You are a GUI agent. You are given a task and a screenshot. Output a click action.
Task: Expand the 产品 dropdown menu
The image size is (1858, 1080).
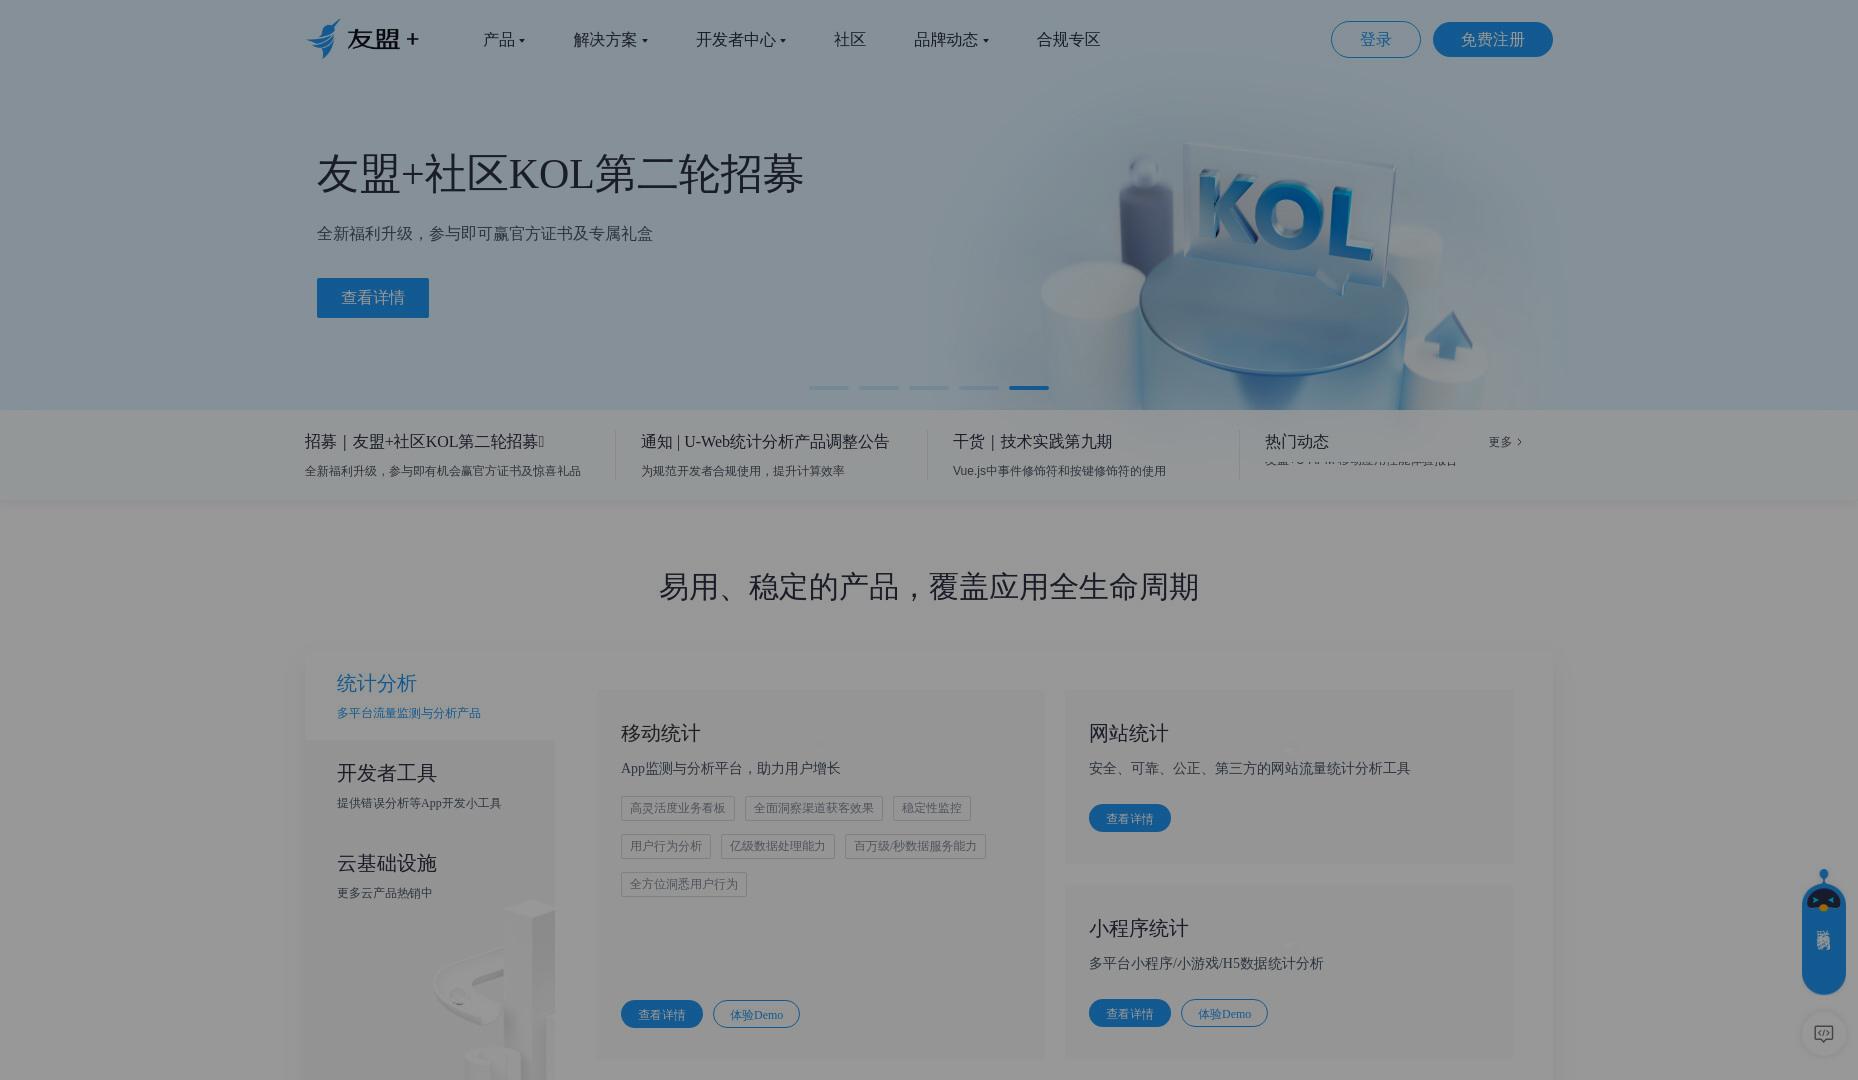click(x=504, y=40)
